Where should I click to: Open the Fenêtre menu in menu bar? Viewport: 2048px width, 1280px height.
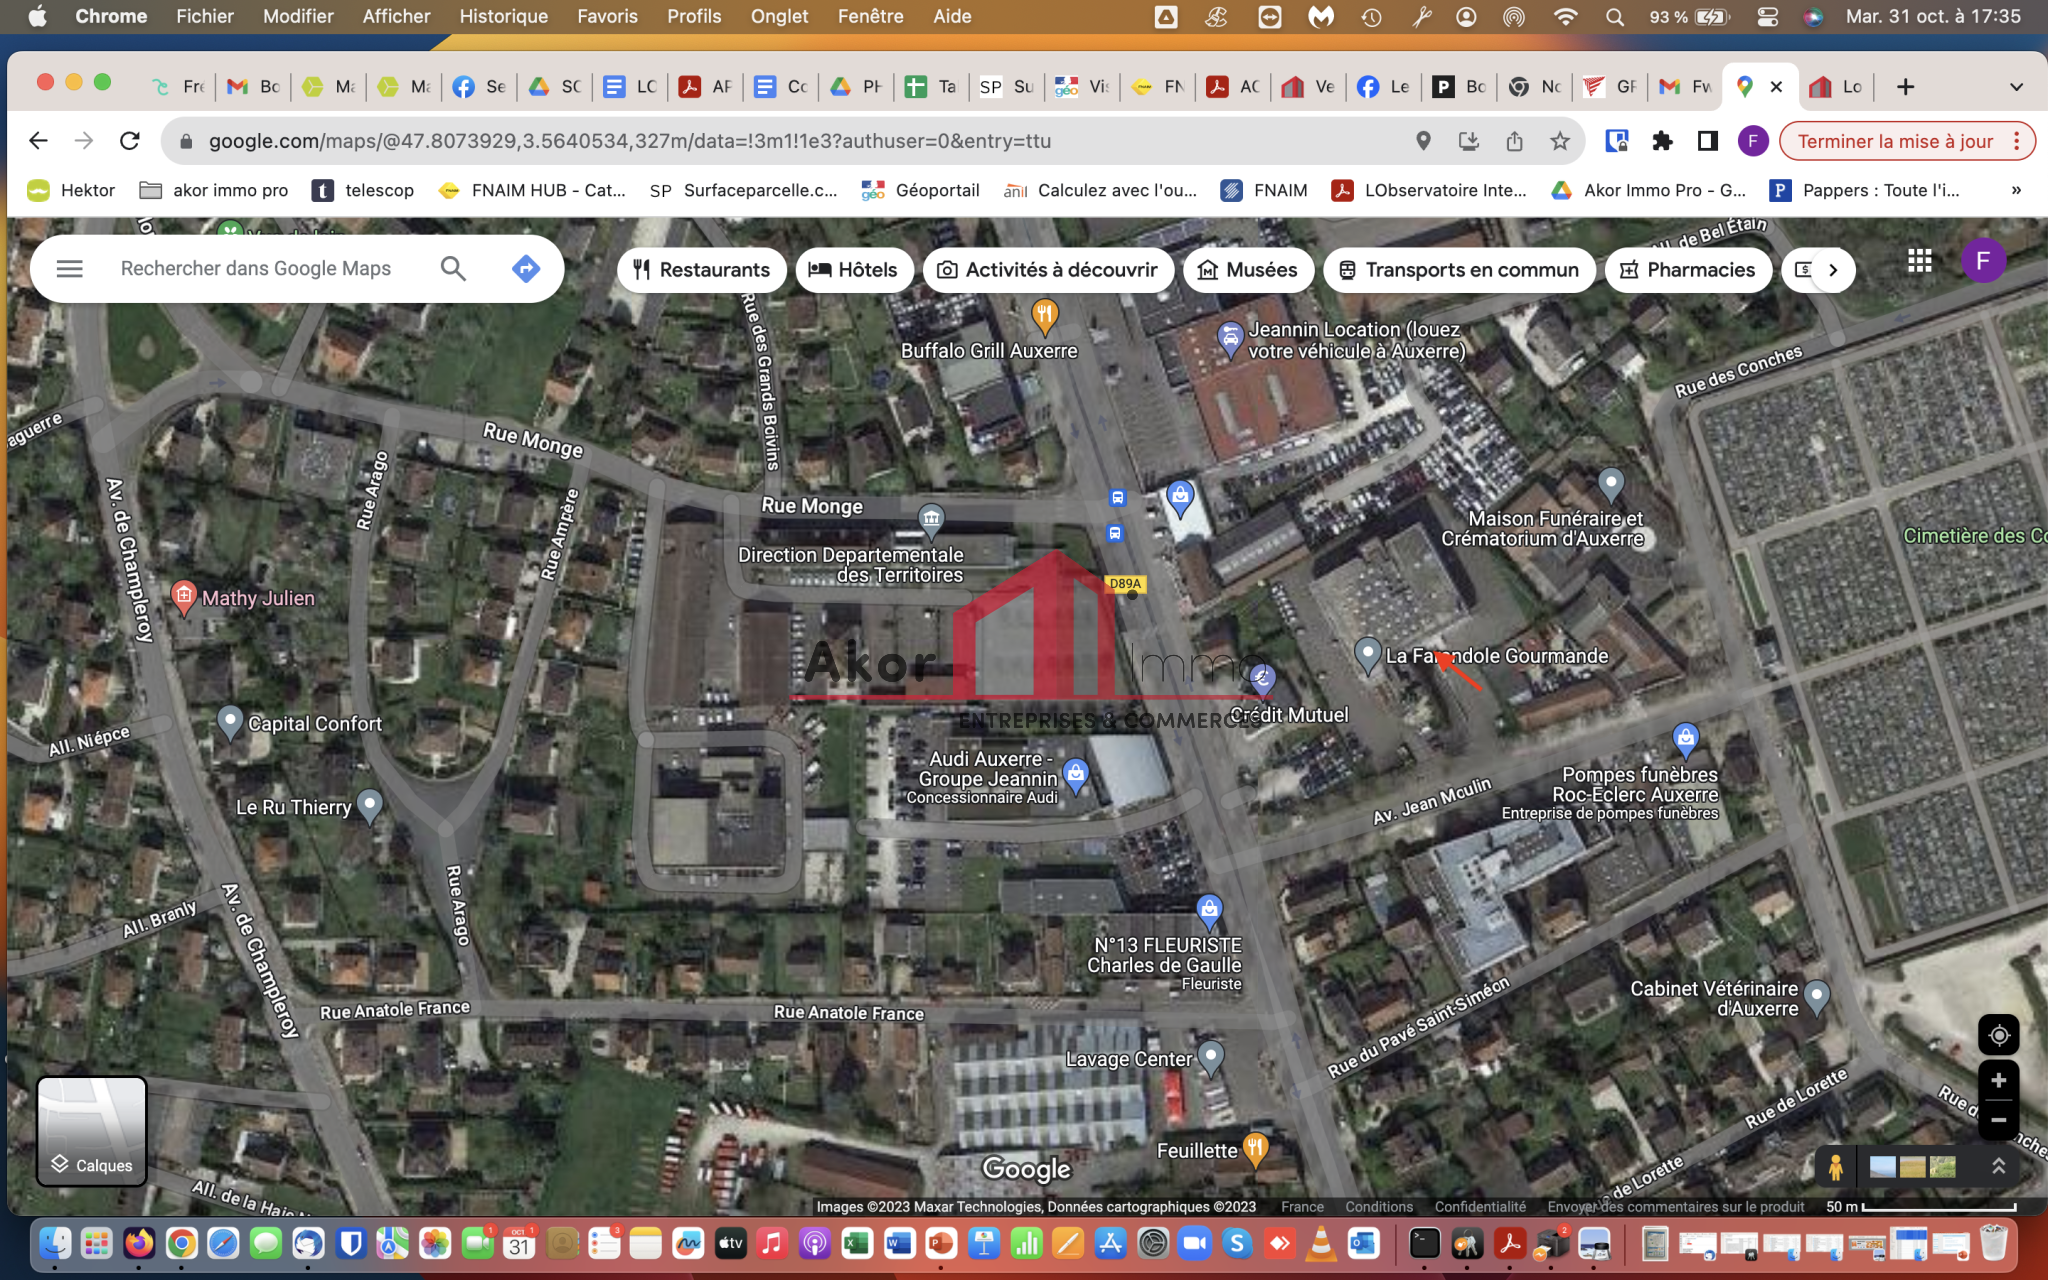(x=870, y=16)
